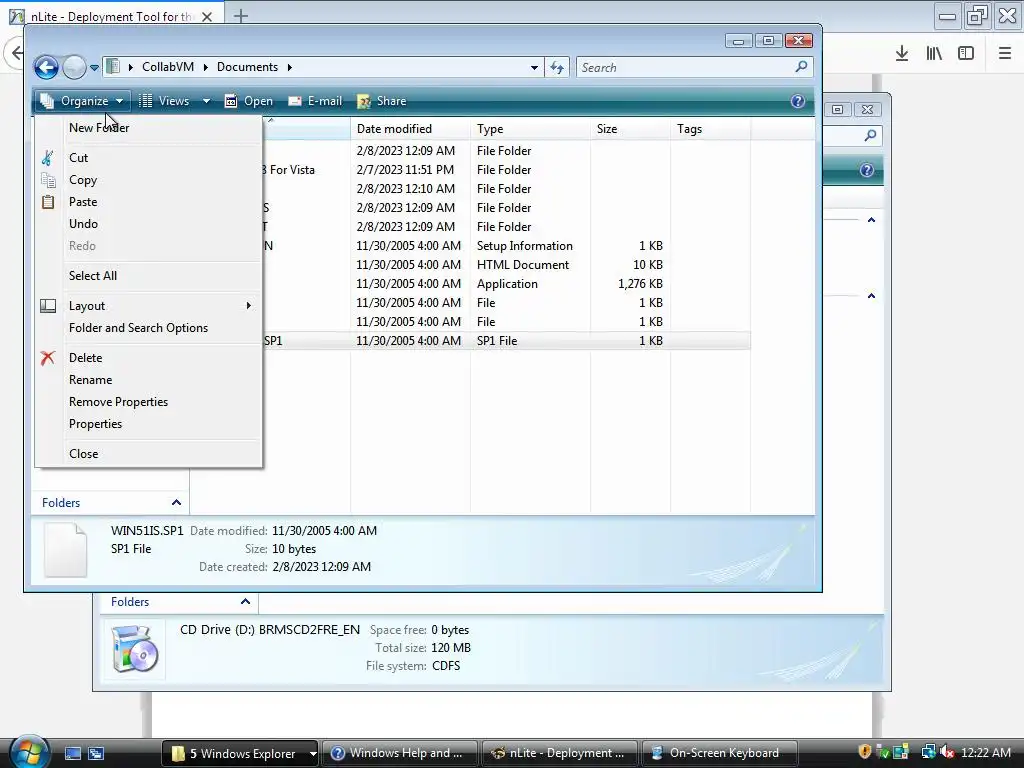1024x768 pixels.
Task: Sort by the Size column header
Action: (630, 129)
